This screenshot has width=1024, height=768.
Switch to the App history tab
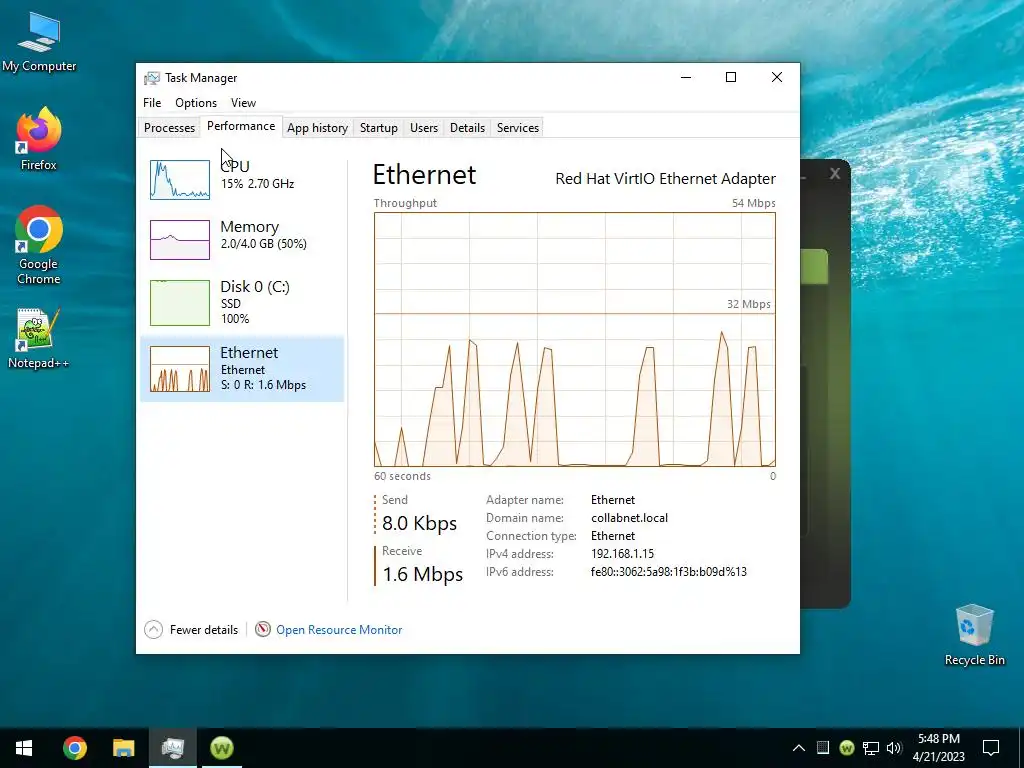tap(317, 128)
